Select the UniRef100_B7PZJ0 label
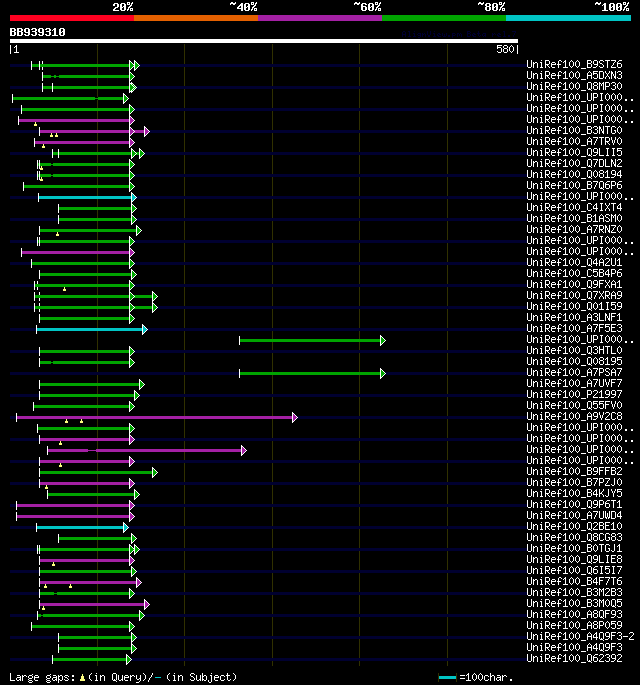Viewport: 640px width, 685px height. 574,482
